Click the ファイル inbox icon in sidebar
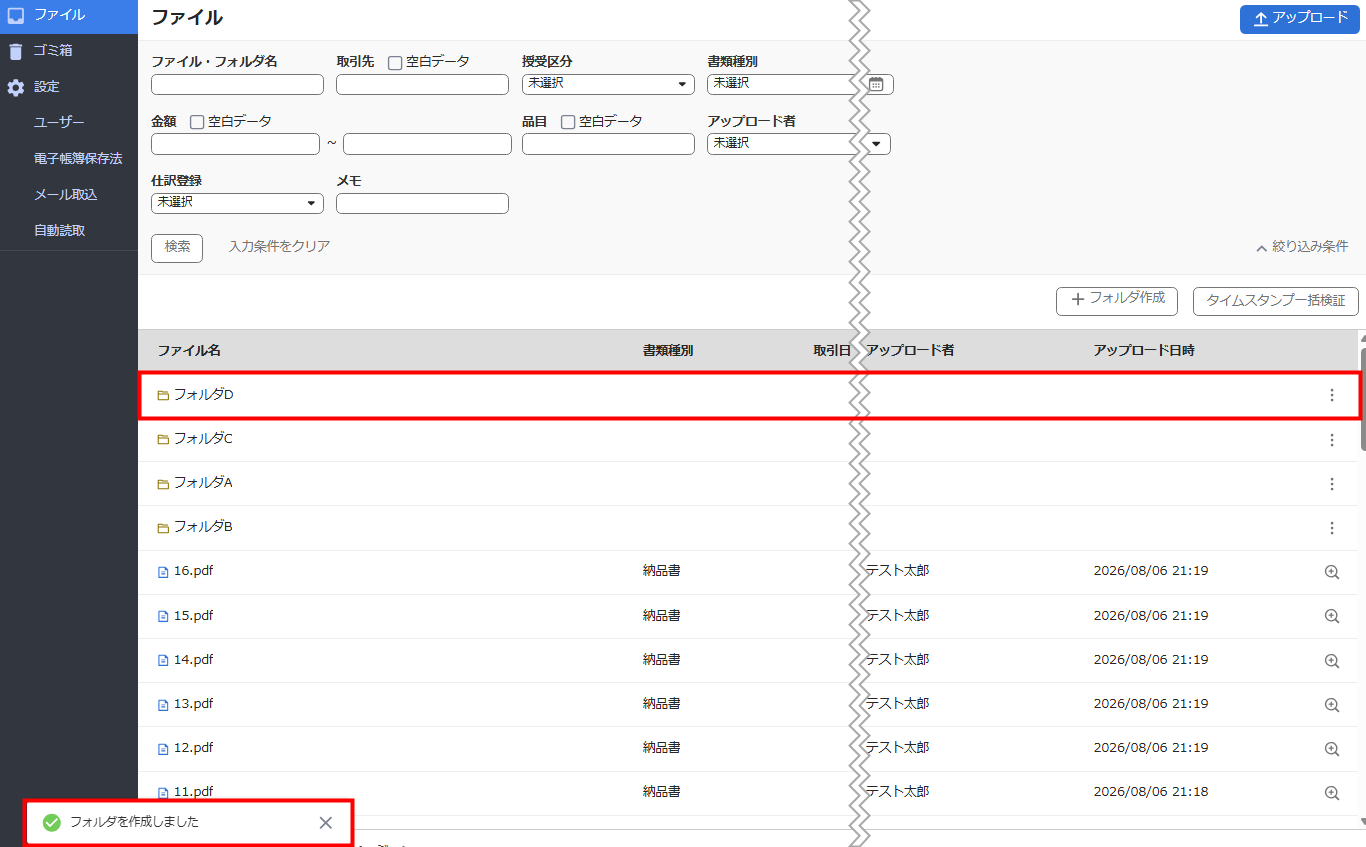The image size is (1366, 847). (x=16, y=15)
